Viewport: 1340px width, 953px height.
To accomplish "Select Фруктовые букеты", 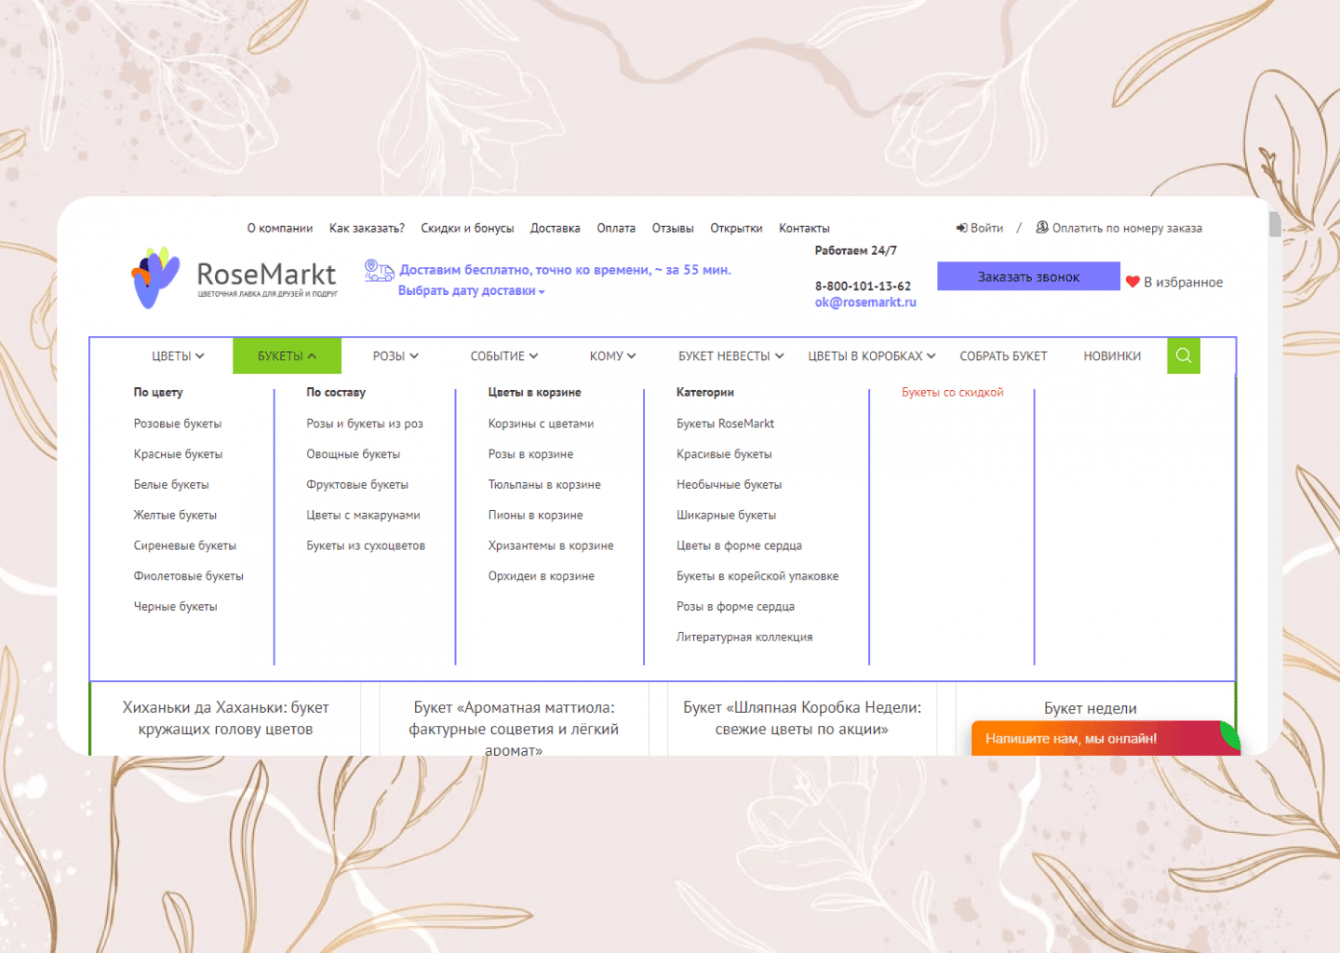I will [x=357, y=485].
